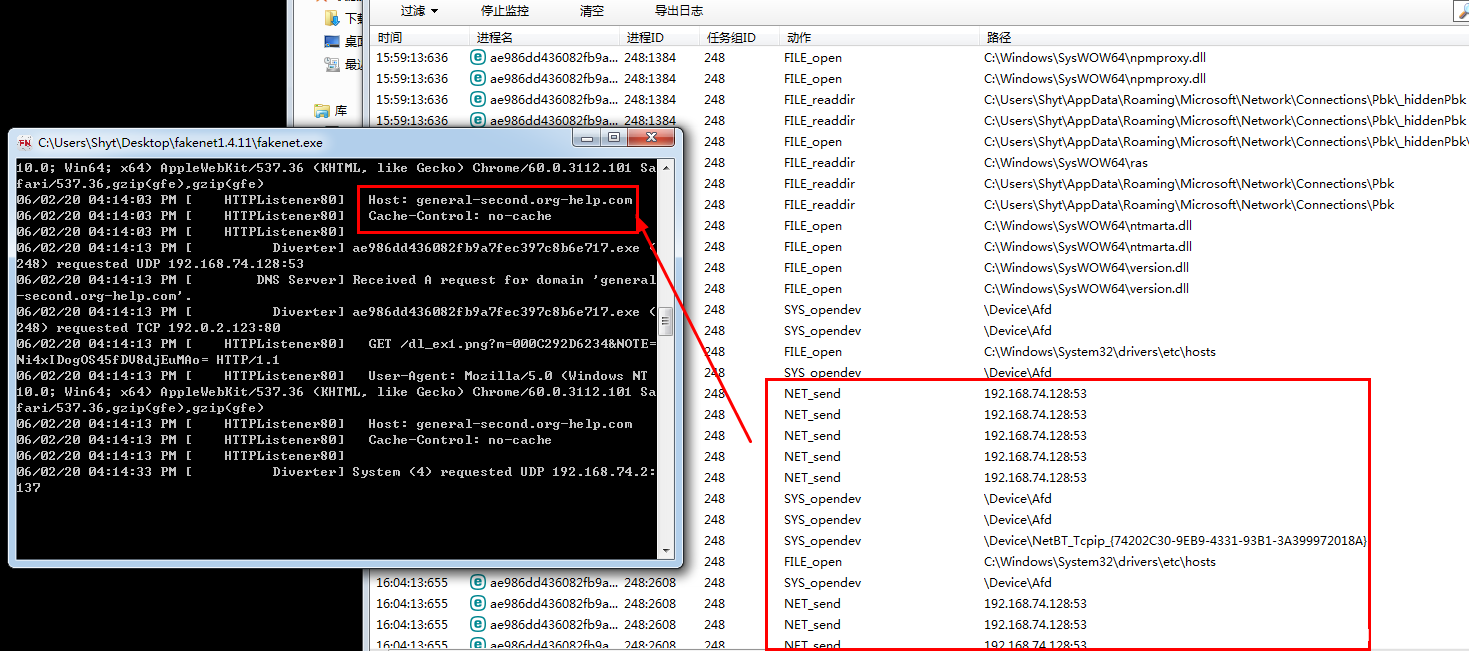1469x651 pixels.
Task: Click the console scrollbar up arrow
Action: 665,167
